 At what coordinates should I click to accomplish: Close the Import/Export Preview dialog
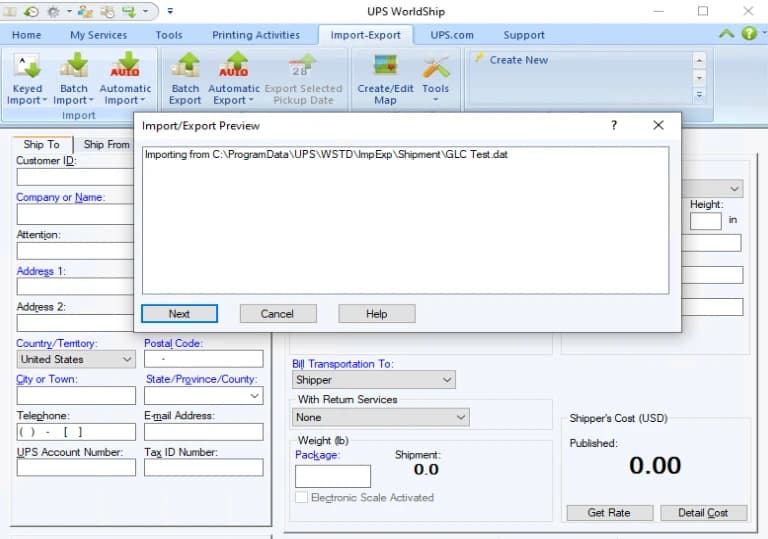[x=658, y=125]
